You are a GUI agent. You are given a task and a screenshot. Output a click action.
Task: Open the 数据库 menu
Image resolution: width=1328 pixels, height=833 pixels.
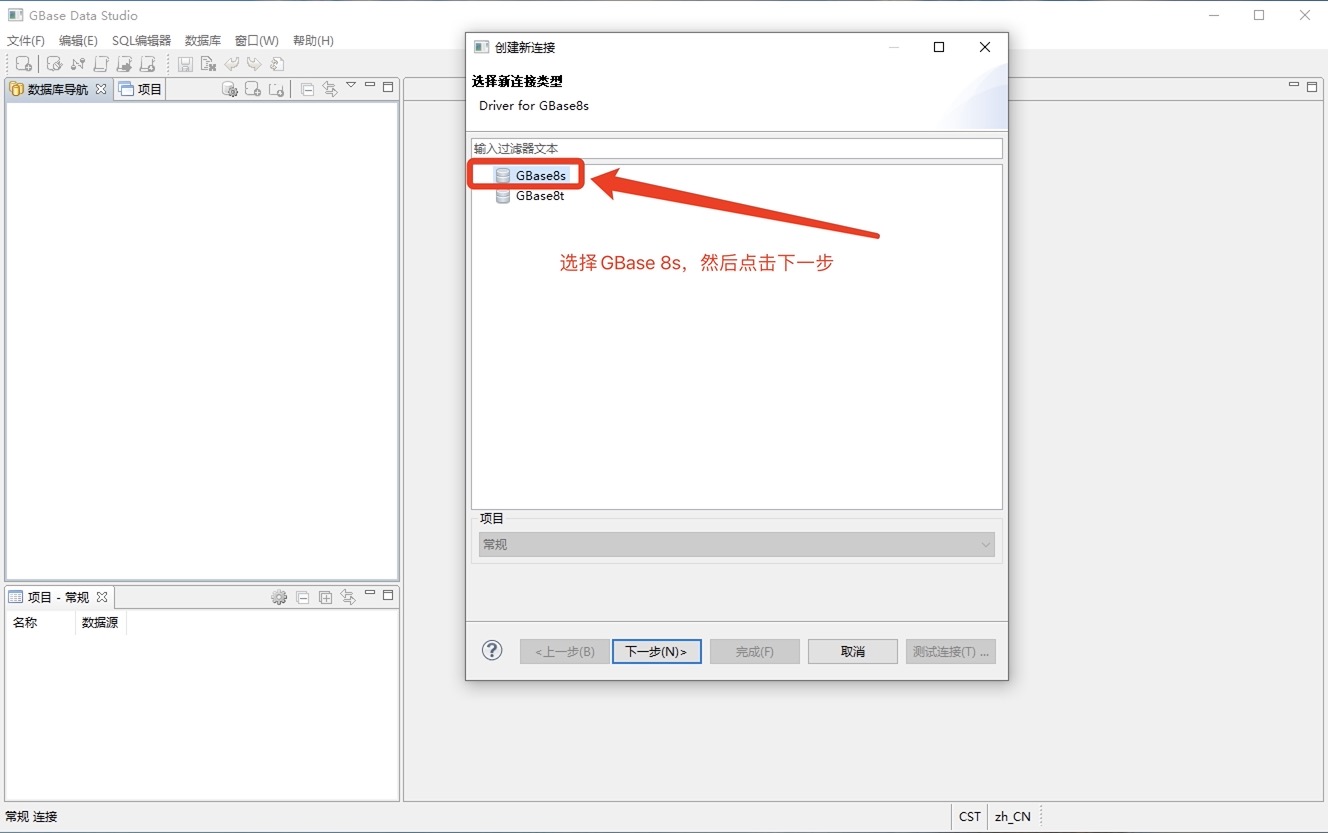pyautogui.click(x=203, y=41)
